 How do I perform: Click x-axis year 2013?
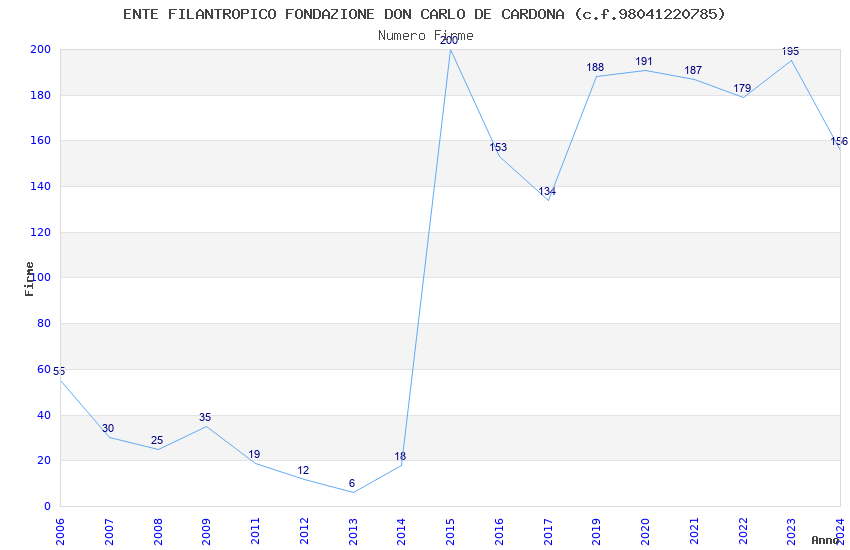[352, 531]
